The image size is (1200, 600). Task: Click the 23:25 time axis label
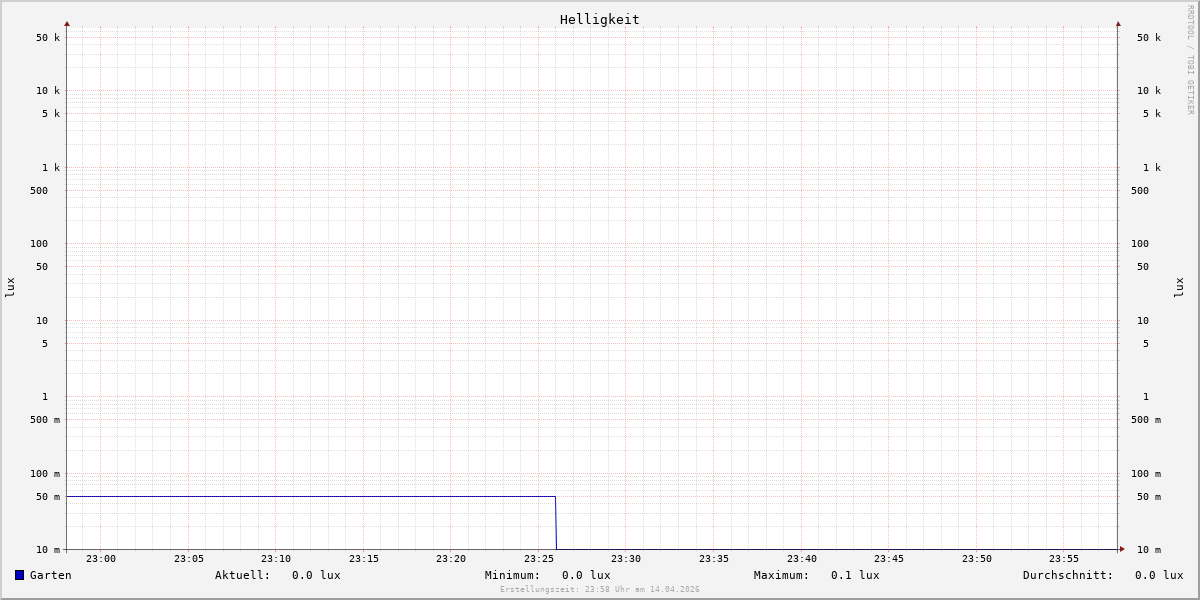coord(539,559)
